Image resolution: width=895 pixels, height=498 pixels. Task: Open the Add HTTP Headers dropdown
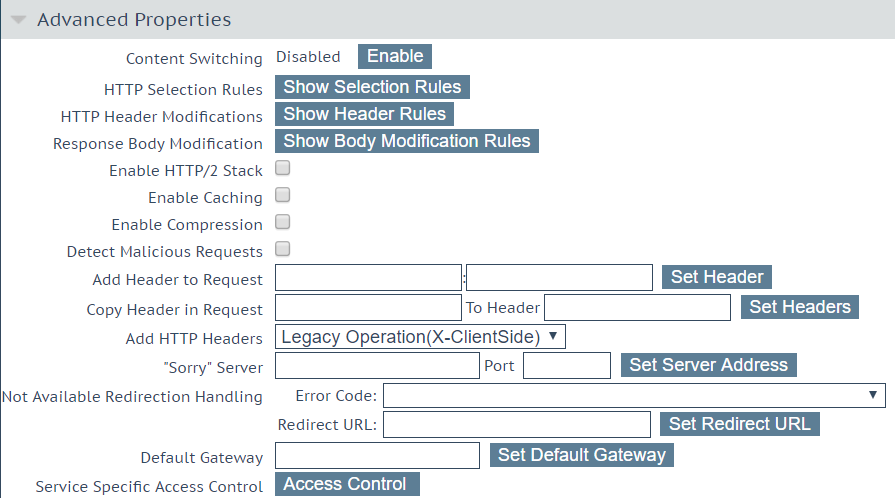420,337
